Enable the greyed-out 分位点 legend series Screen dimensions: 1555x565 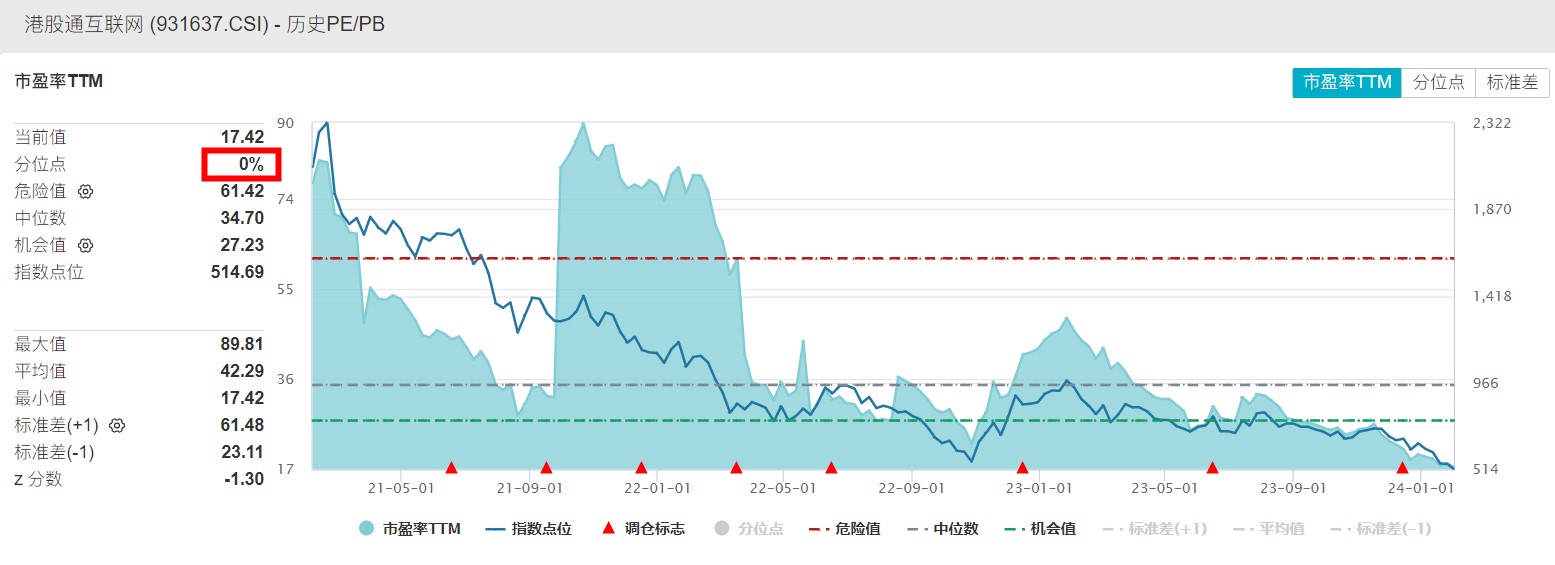[x=749, y=529]
